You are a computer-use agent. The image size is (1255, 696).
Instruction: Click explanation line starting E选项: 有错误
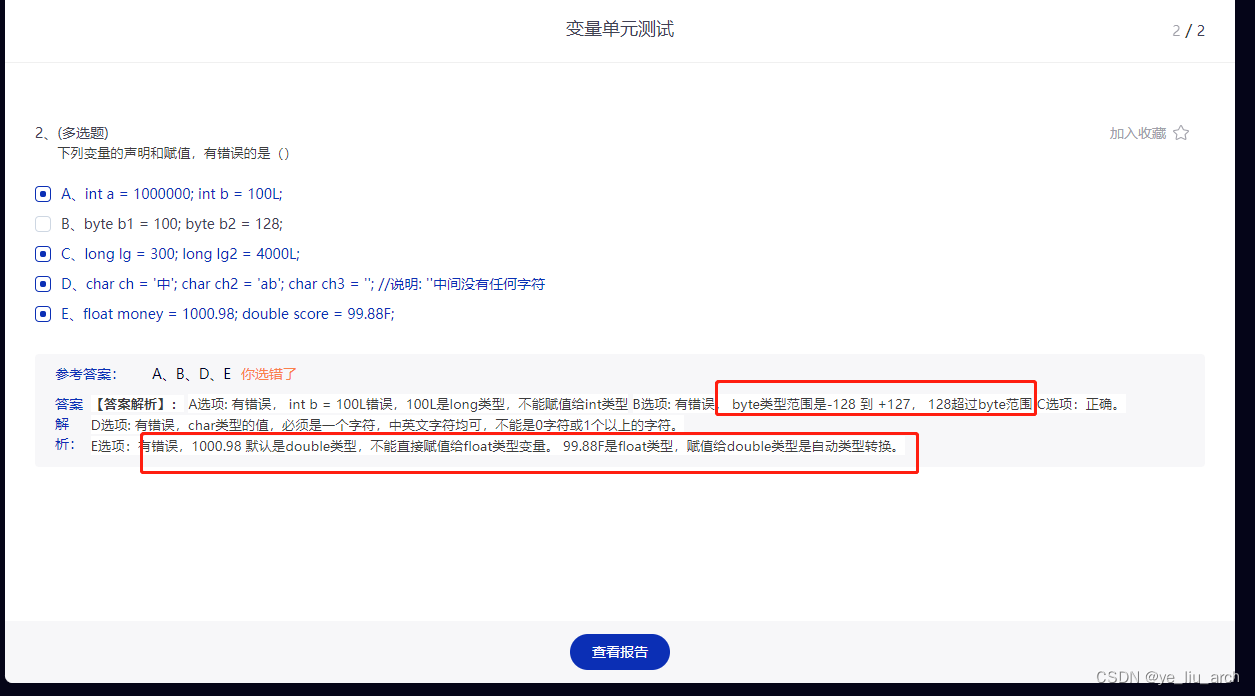[498, 446]
